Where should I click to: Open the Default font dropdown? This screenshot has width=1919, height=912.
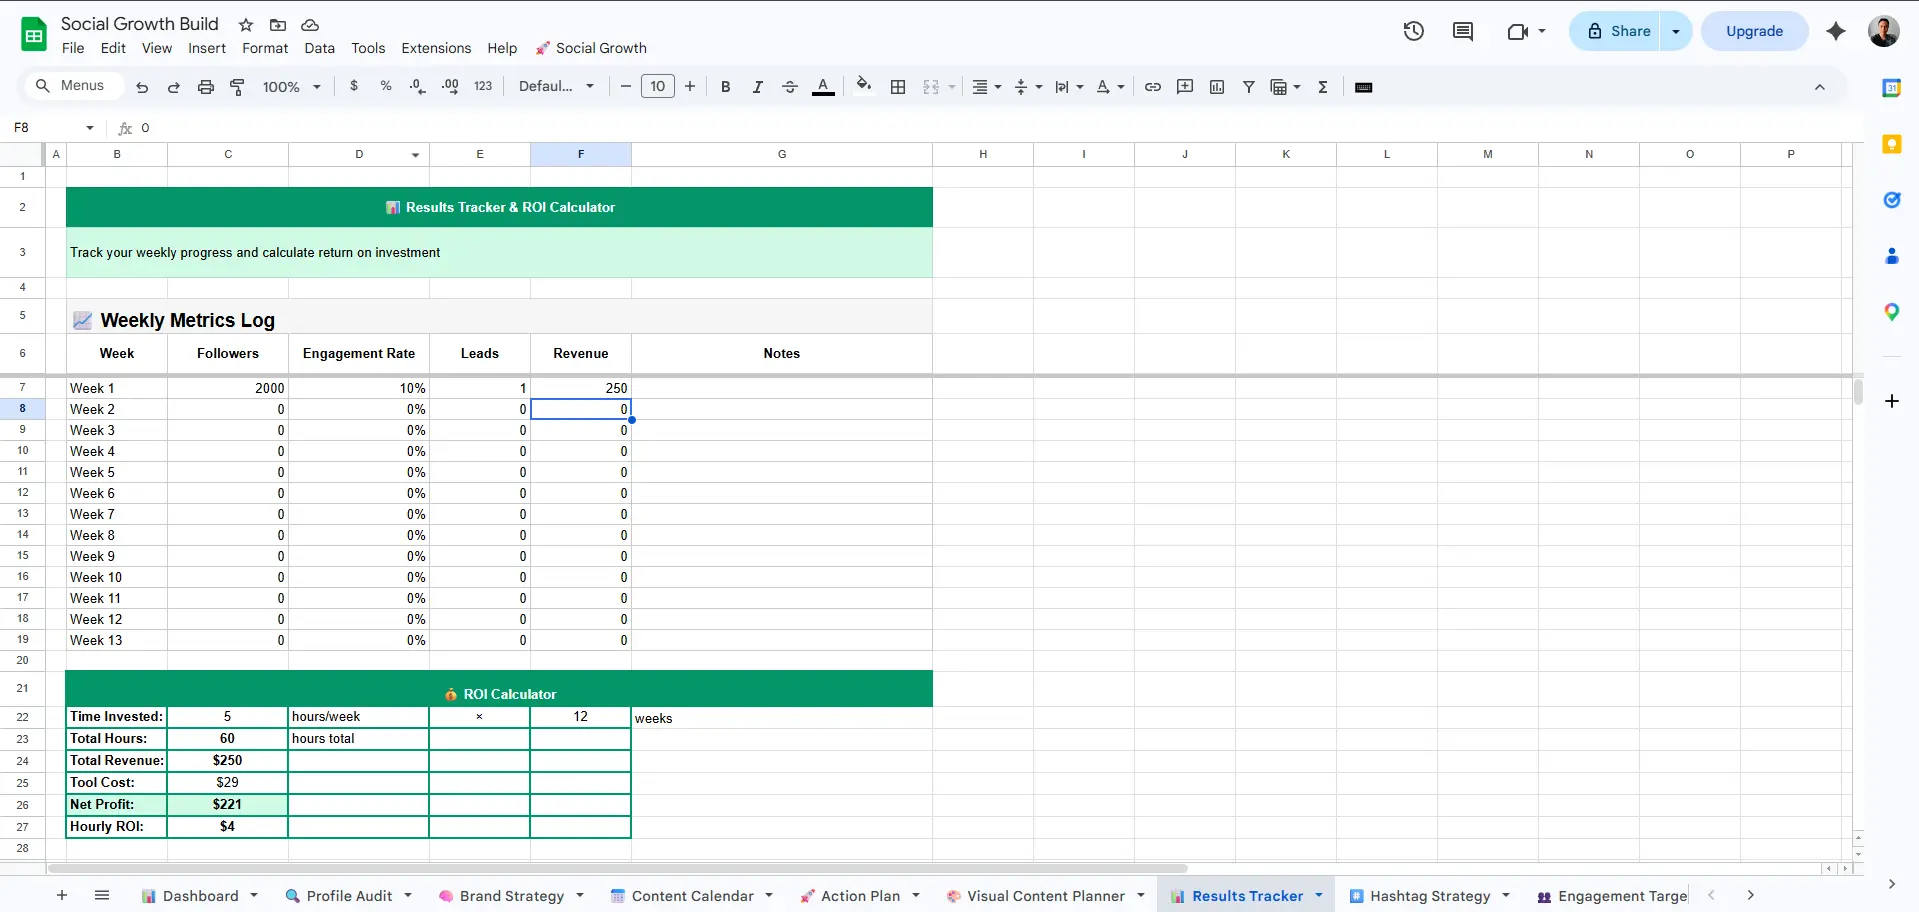click(556, 86)
